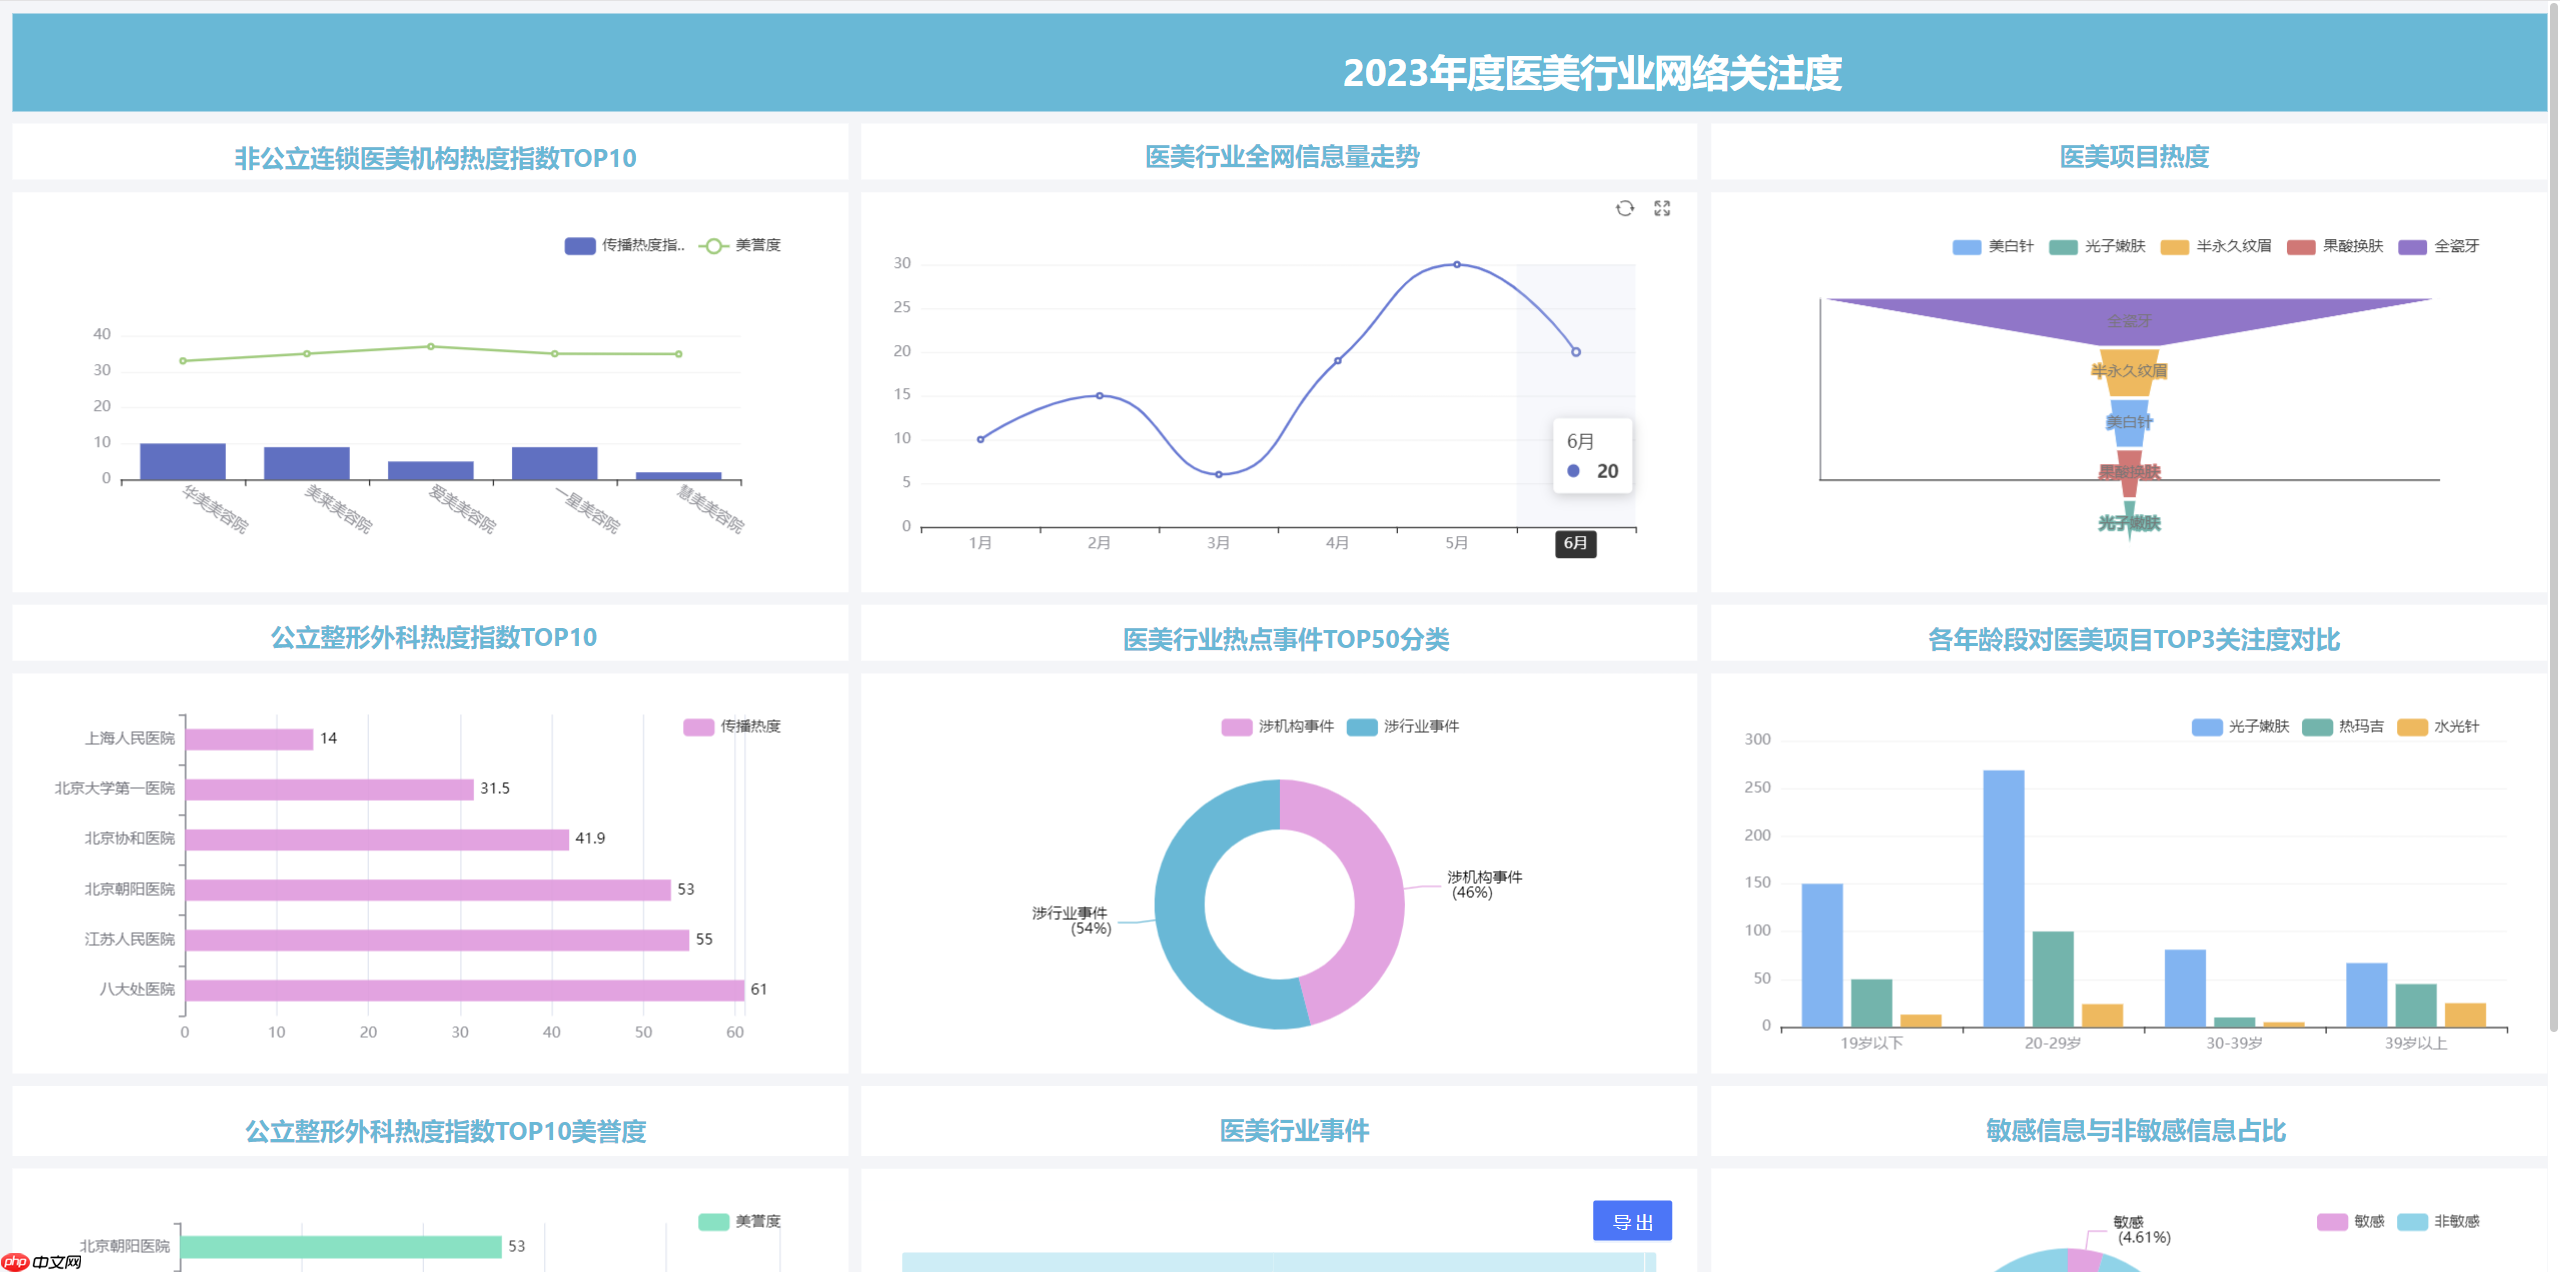Select the 6月 data point on the trend line
Screen dimensions: 2560x1272
point(1576,351)
